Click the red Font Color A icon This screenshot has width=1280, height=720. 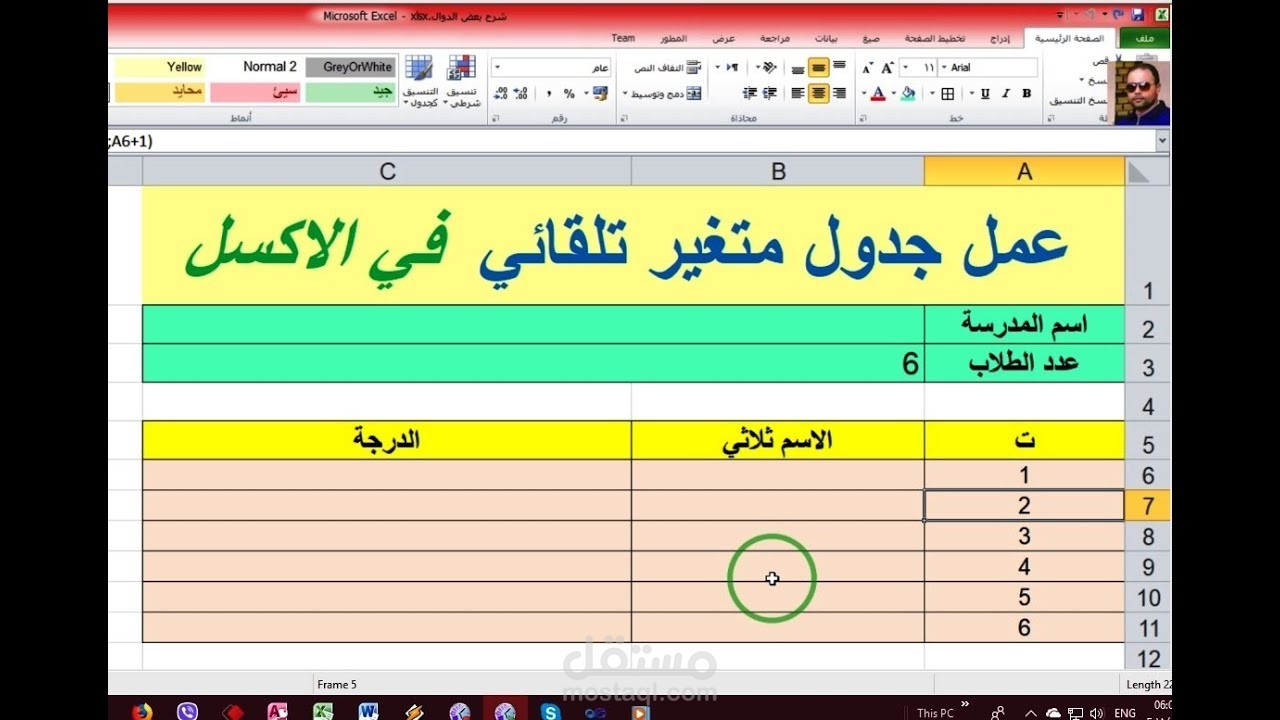click(x=878, y=93)
